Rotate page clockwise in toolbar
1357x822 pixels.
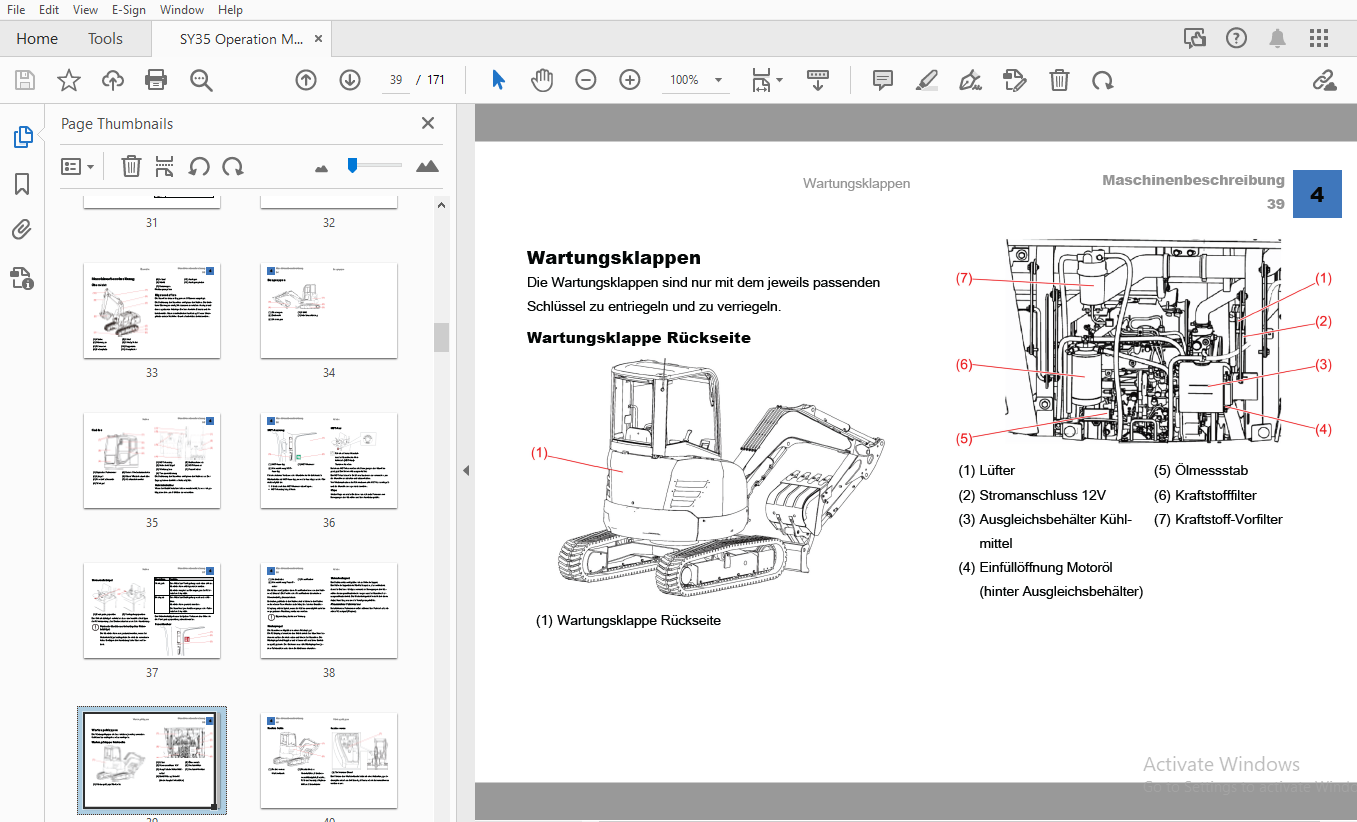tap(1103, 80)
